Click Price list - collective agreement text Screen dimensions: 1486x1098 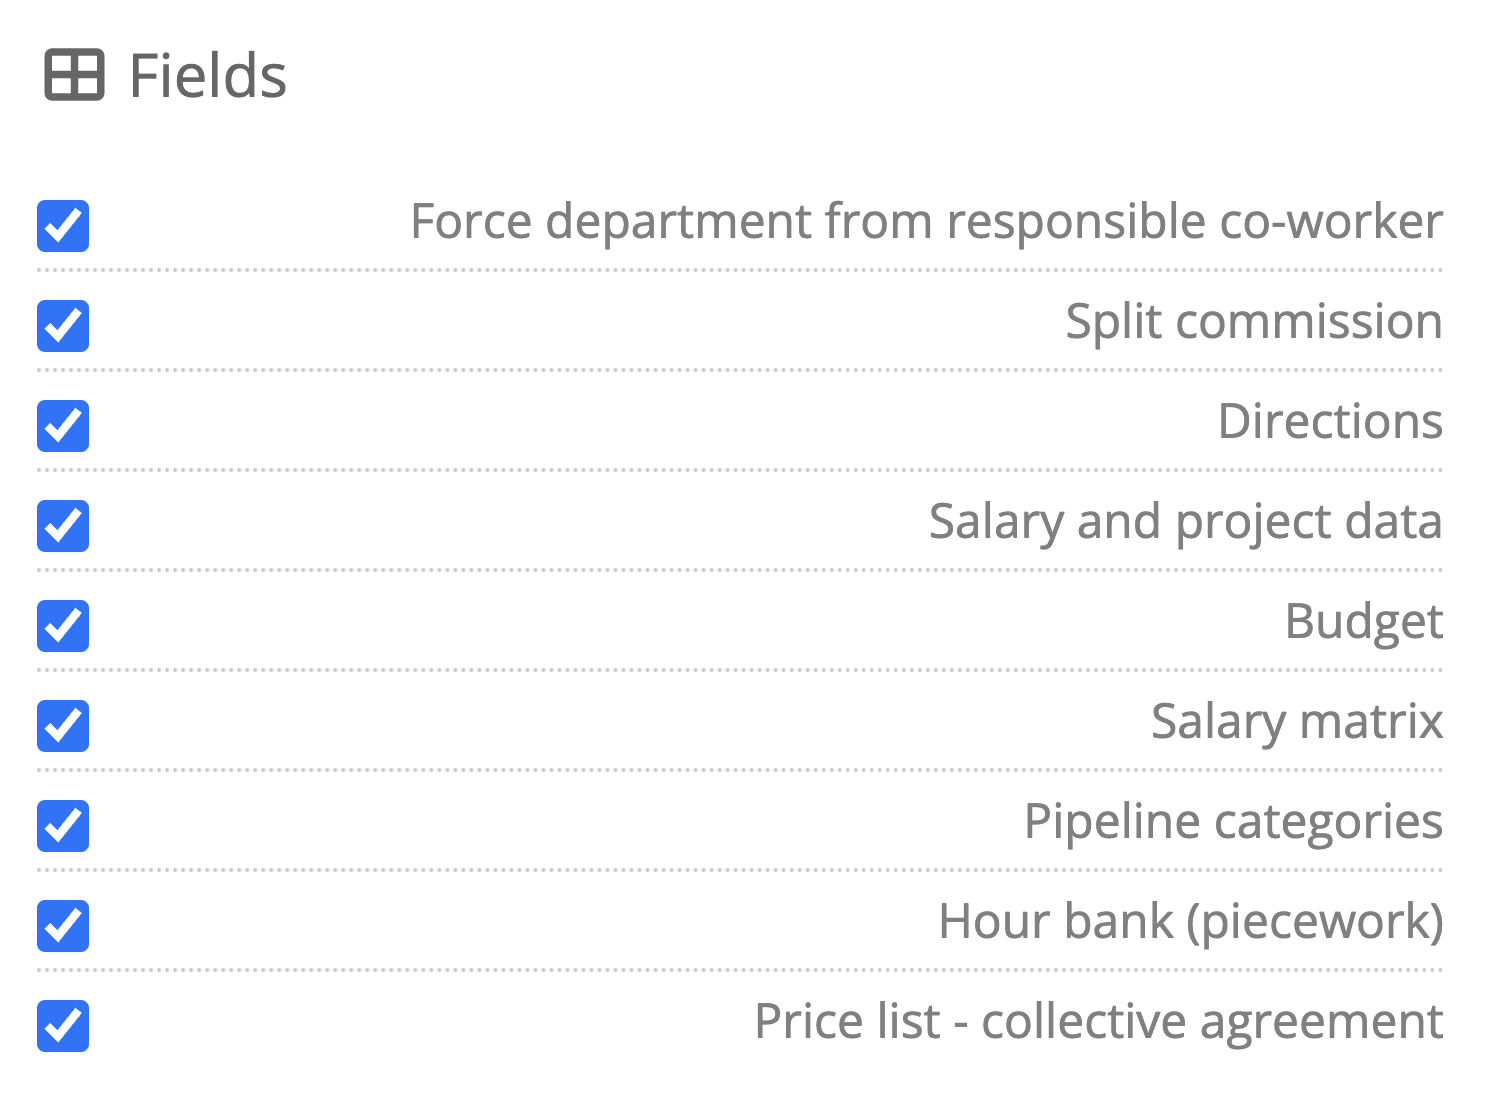1098,1022
